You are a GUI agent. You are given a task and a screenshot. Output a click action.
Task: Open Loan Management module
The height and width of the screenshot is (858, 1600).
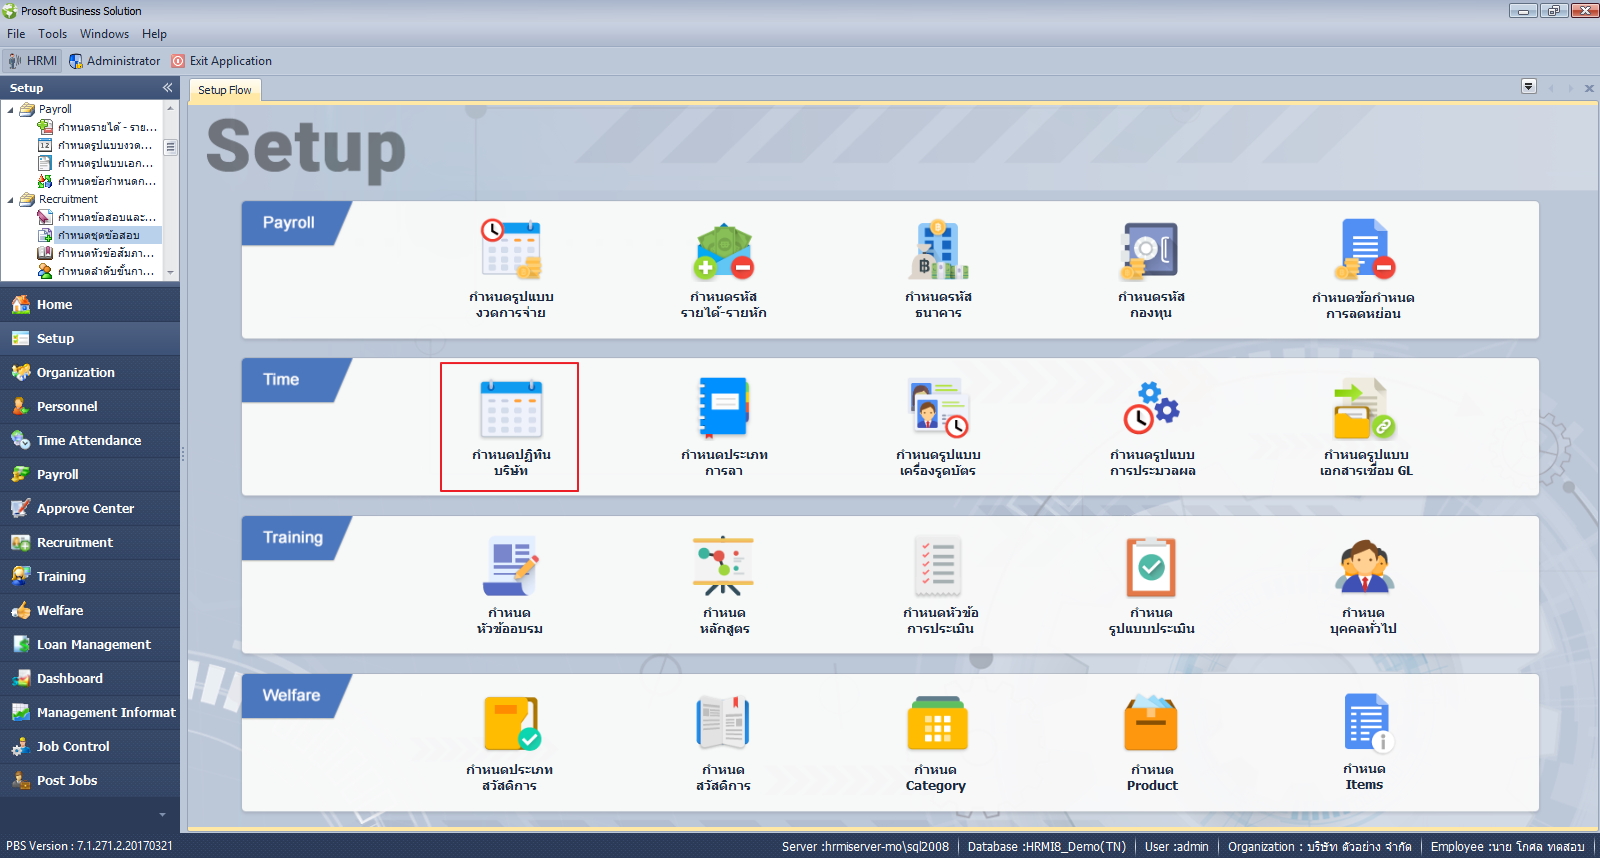[x=90, y=644]
